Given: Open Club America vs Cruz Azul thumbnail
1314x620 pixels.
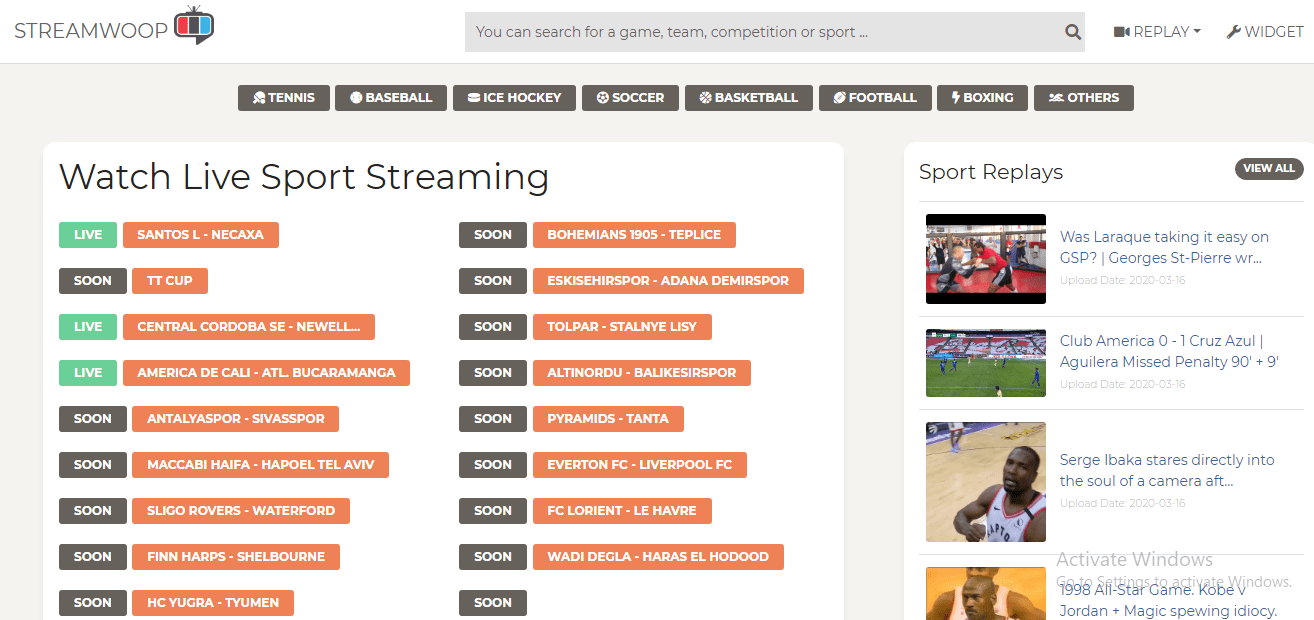Looking at the screenshot, I should 986,363.
